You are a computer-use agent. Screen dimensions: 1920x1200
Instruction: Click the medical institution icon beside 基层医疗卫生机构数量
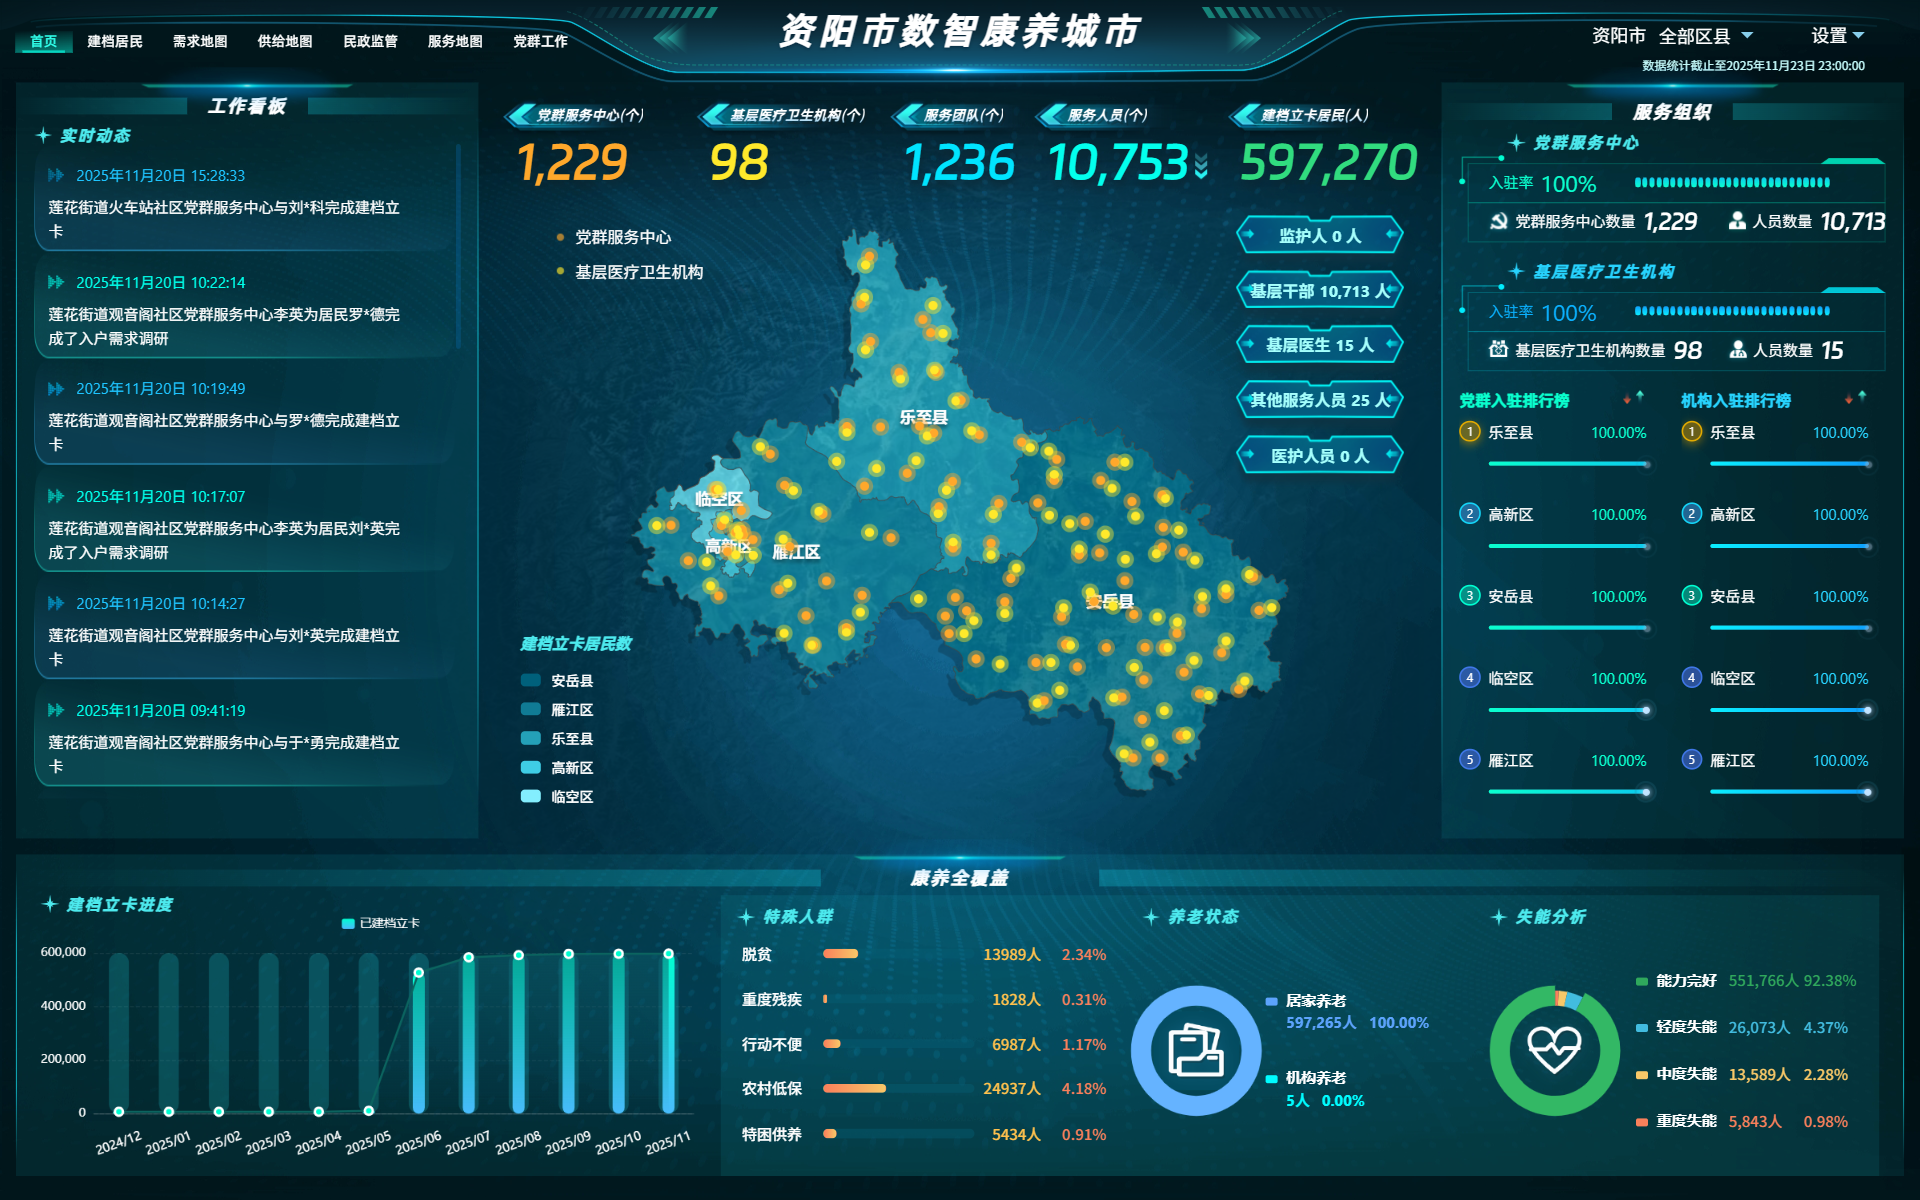(x=1498, y=350)
